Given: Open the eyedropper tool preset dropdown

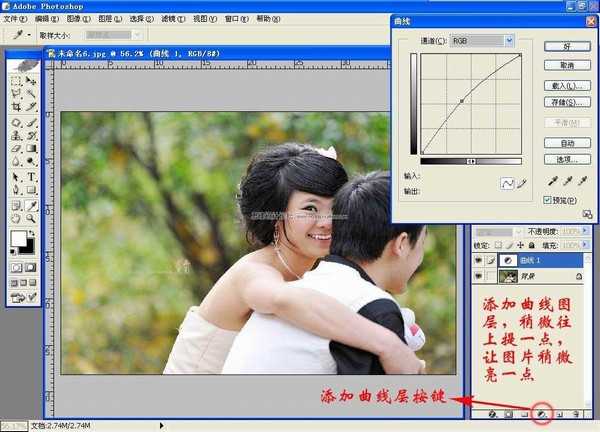Looking at the screenshot, I should [x=20, y=33].
